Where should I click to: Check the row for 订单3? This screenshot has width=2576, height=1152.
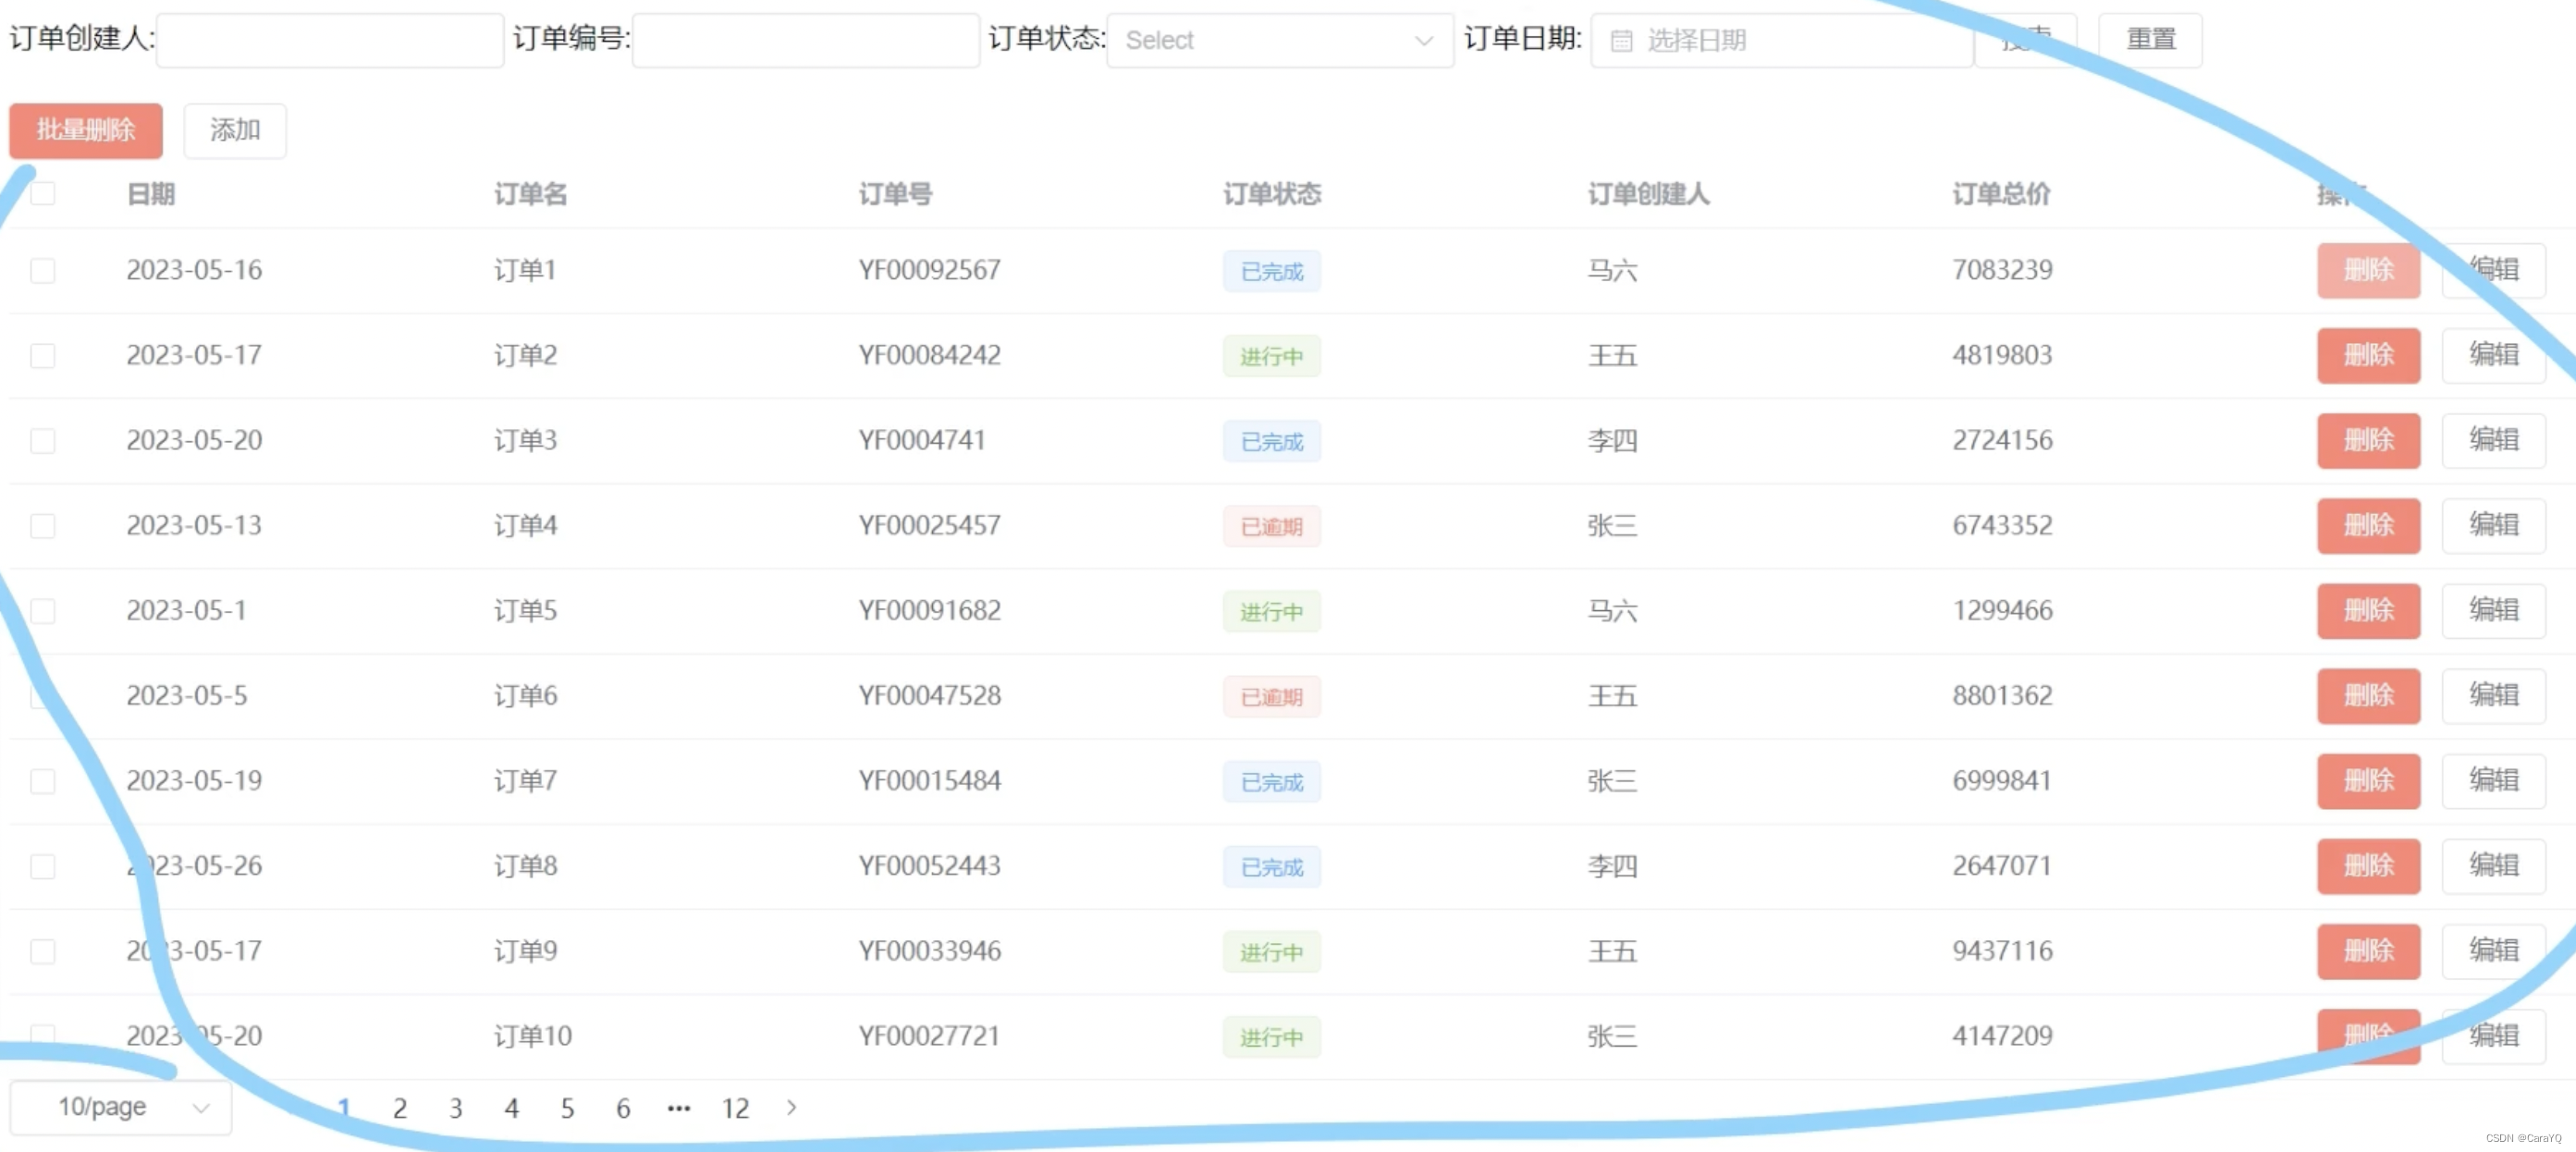click(x=42, y=440)
